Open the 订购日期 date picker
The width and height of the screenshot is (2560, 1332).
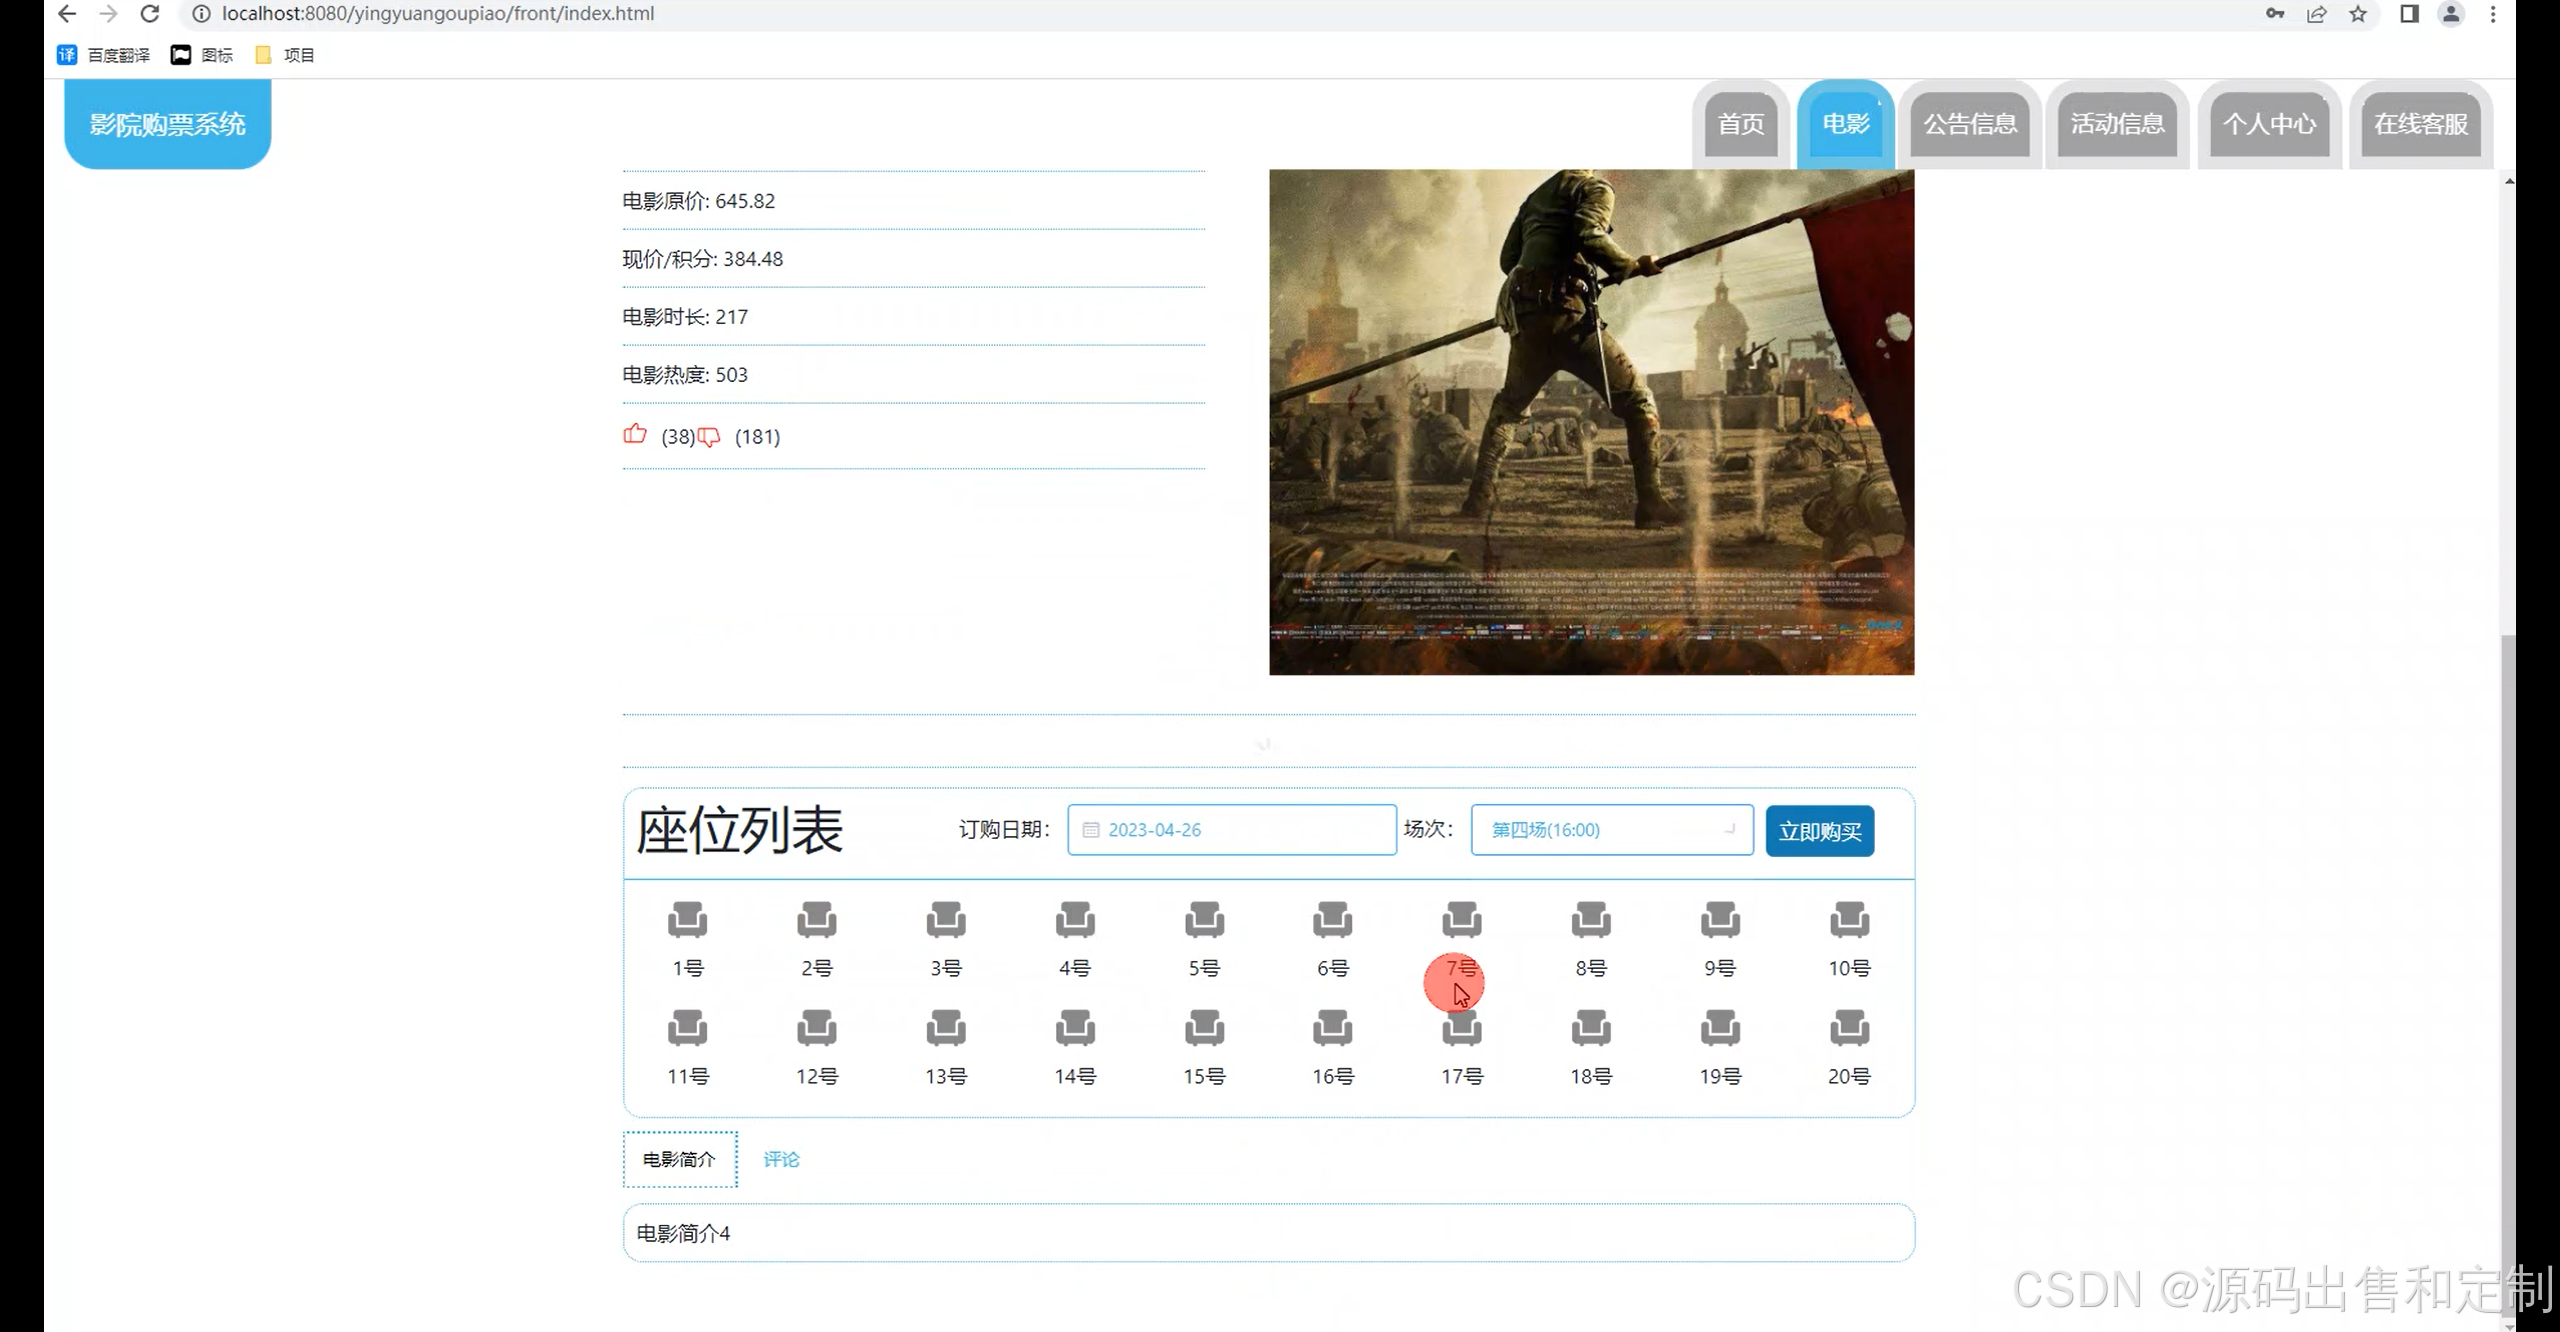[x=1231, y=830]
